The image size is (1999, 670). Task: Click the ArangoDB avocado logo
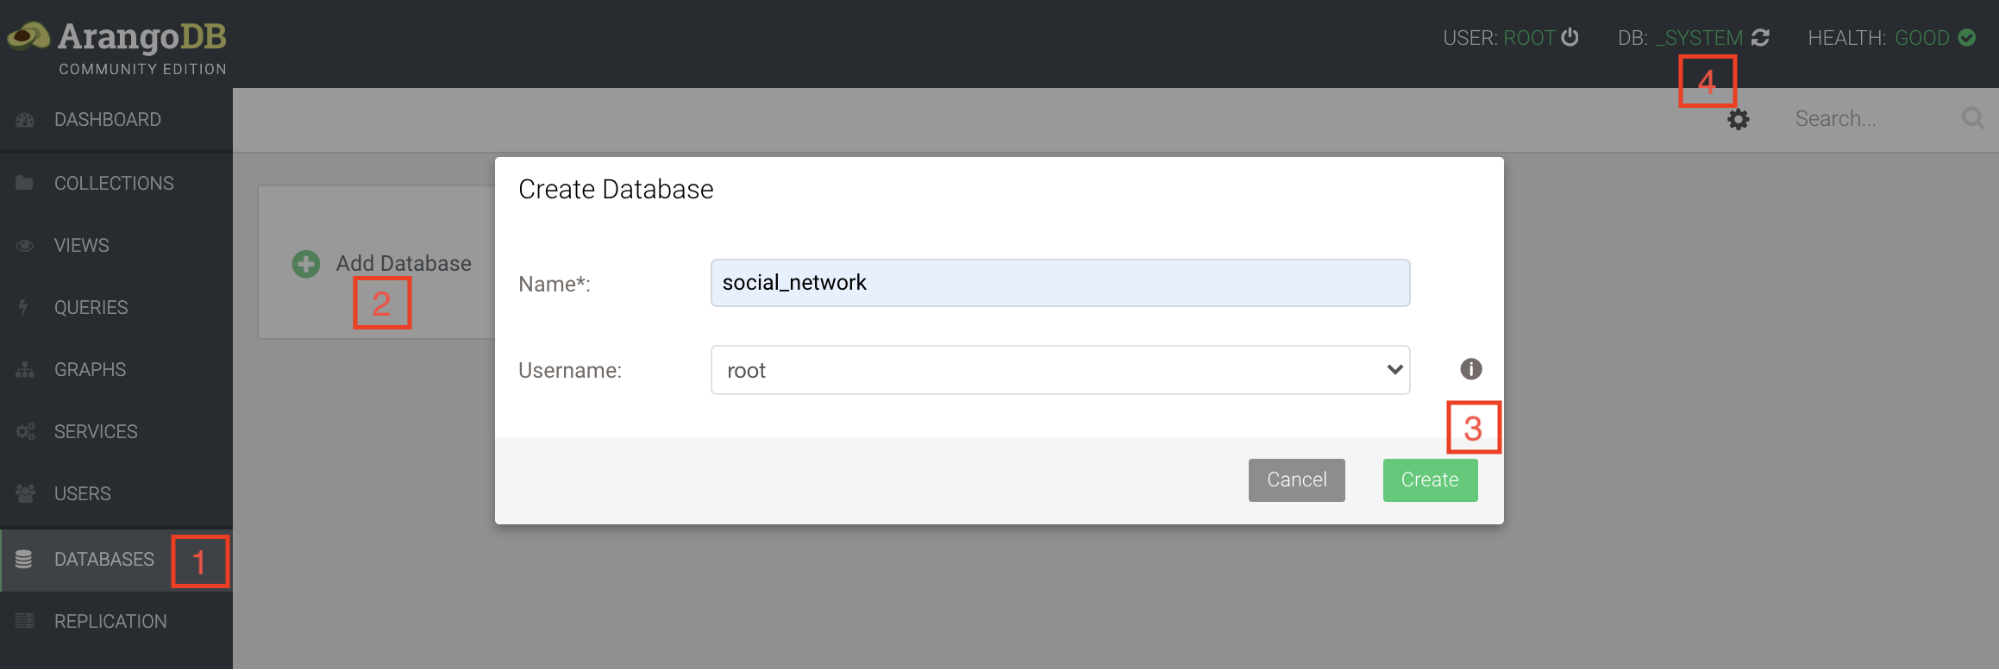(x=28, y=36)
